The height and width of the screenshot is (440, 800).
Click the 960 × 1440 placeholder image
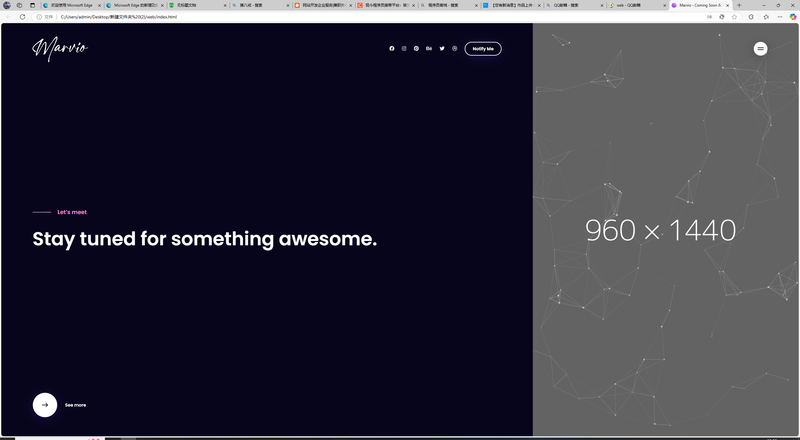(666, 229)
